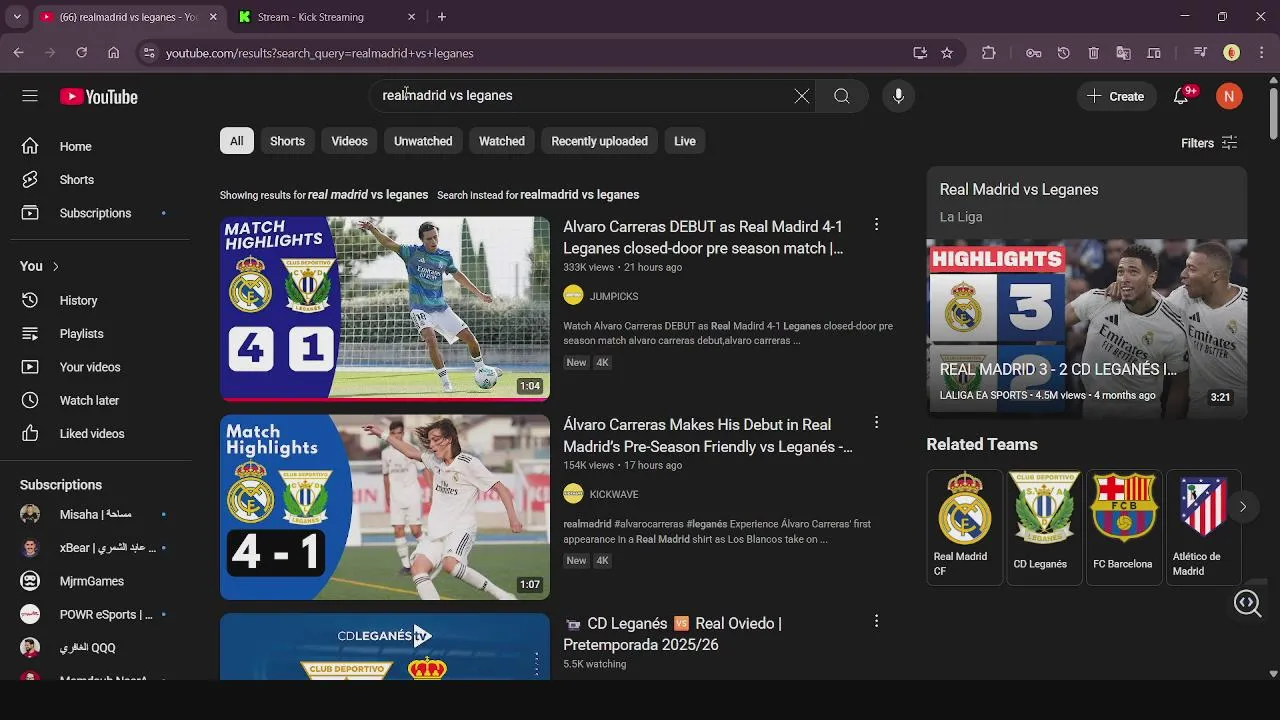
Task: Open the JUMPICKS channel name link
Action: click(614, 296)
